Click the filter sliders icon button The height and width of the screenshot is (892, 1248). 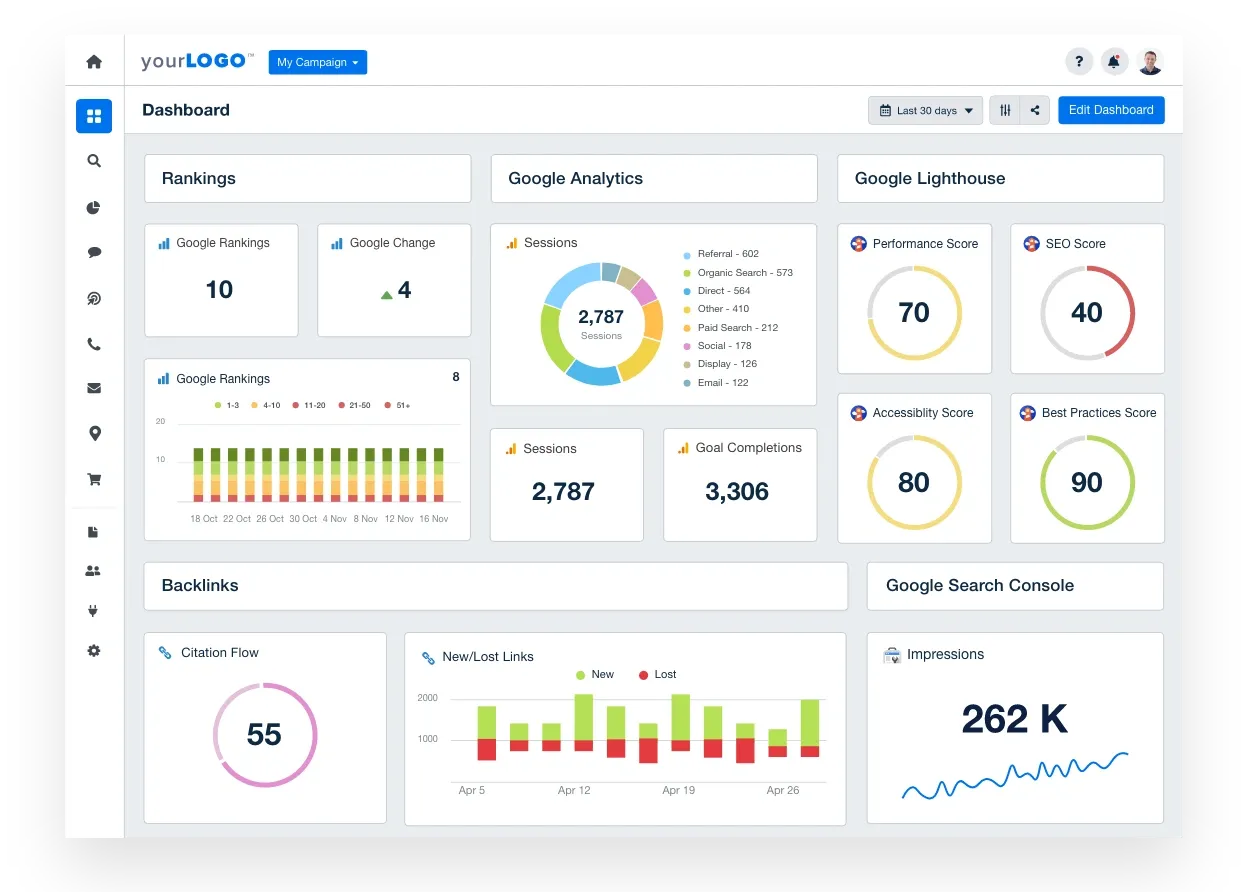coord(1005,110)
